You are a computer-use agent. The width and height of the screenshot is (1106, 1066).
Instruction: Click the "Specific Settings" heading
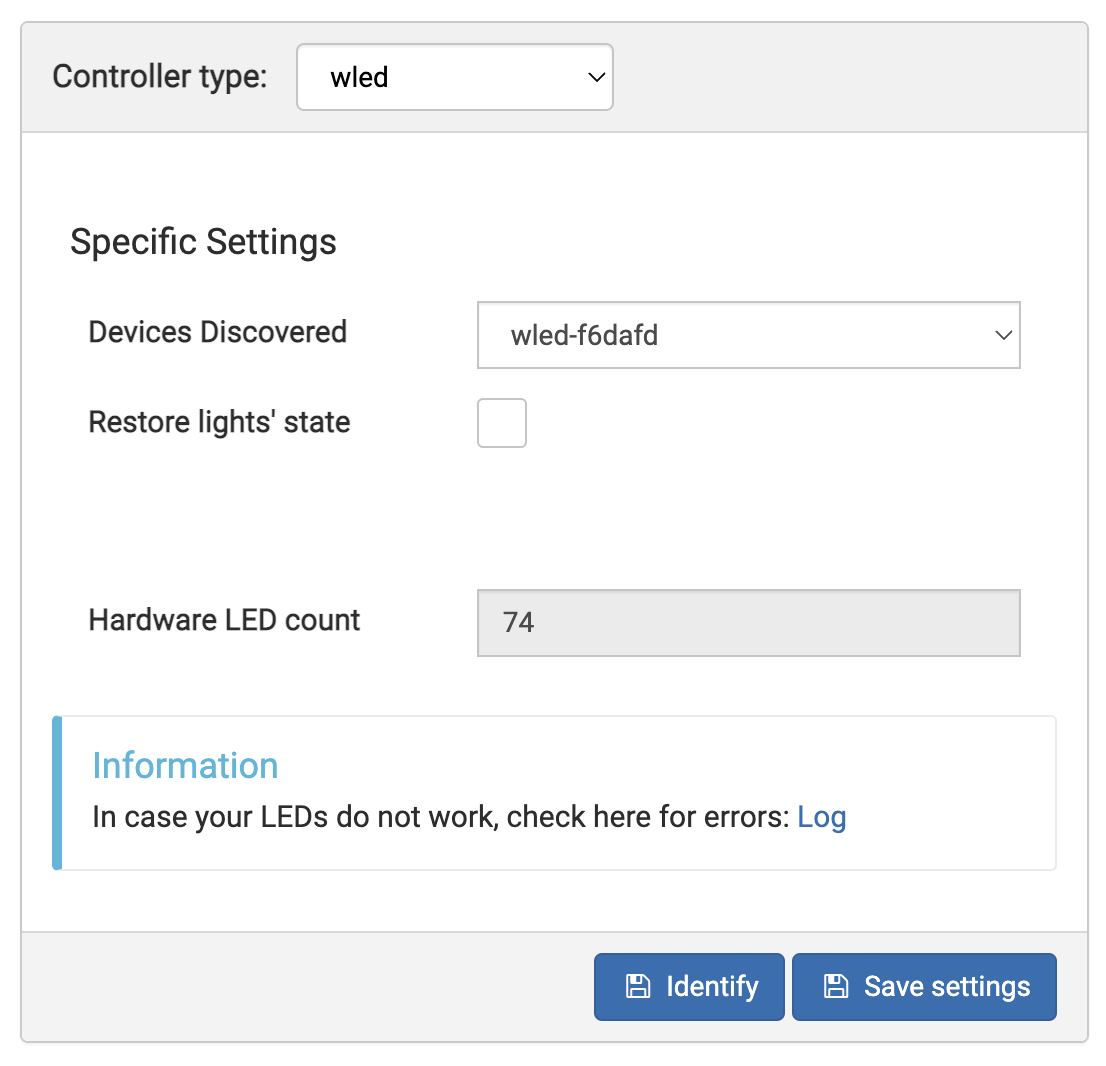(x=203, y=242)
